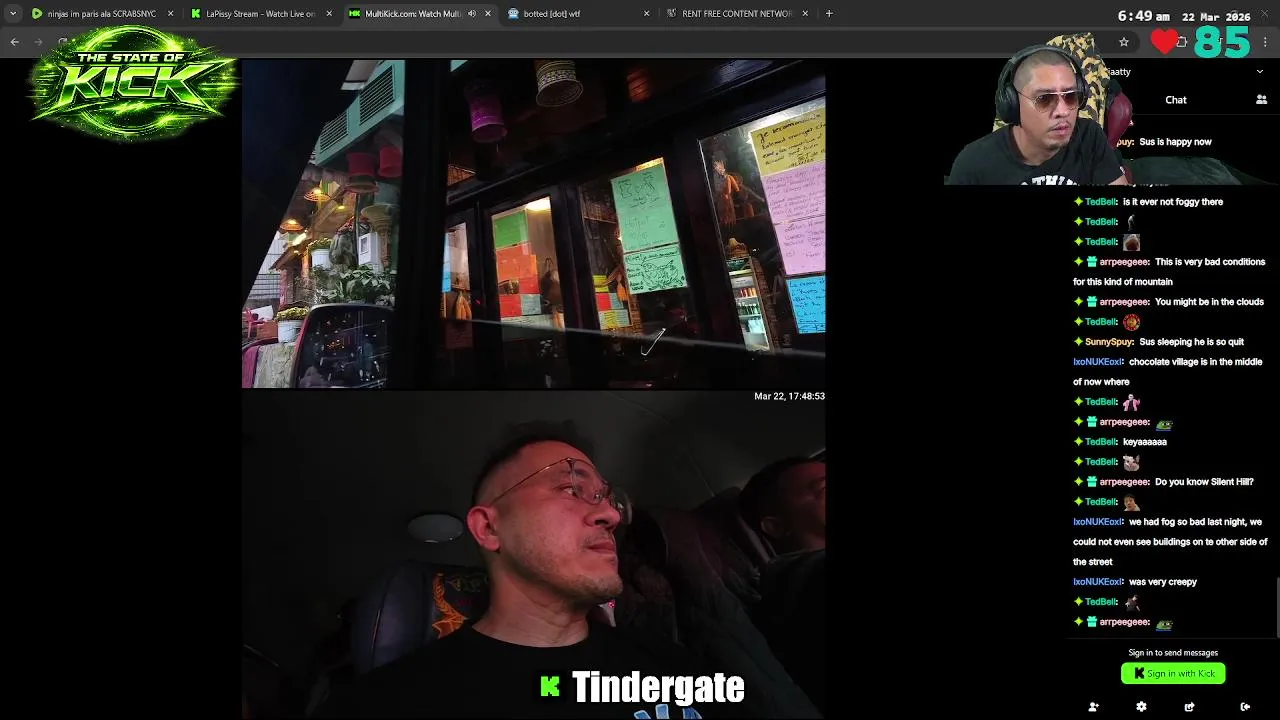Image resolution: width=1280 pixels, height=720 pixels.
Task: Open the browser tab search dropdown
Action: [x=13, y=14]
